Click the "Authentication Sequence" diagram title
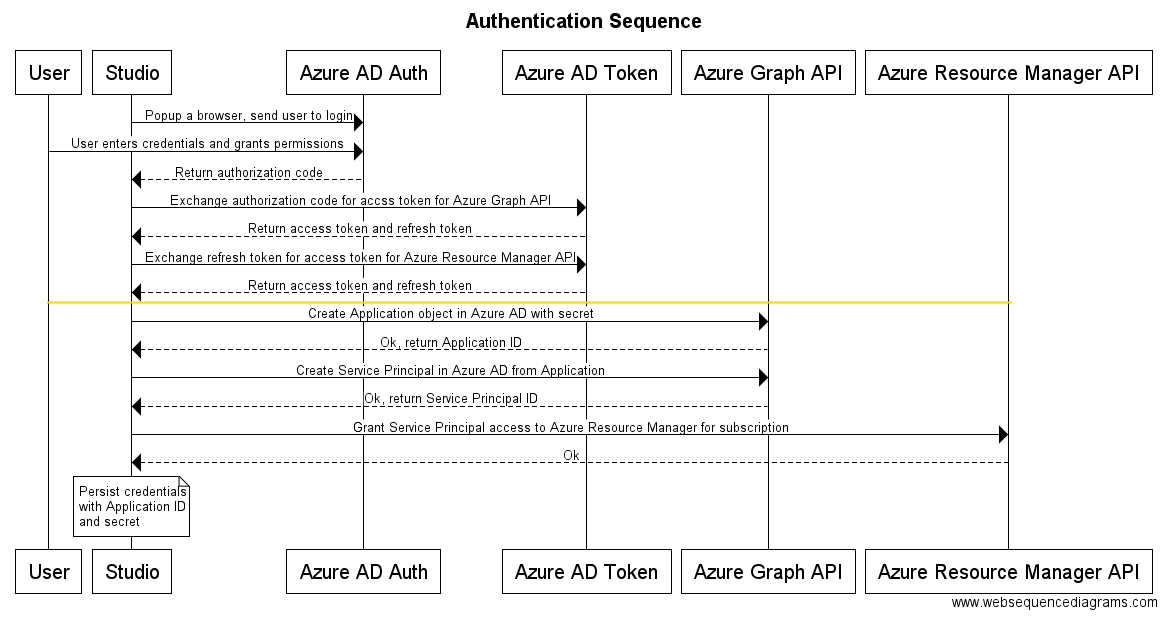Image resolution: width=1166 pixels, height=618 pixels. 583,21
